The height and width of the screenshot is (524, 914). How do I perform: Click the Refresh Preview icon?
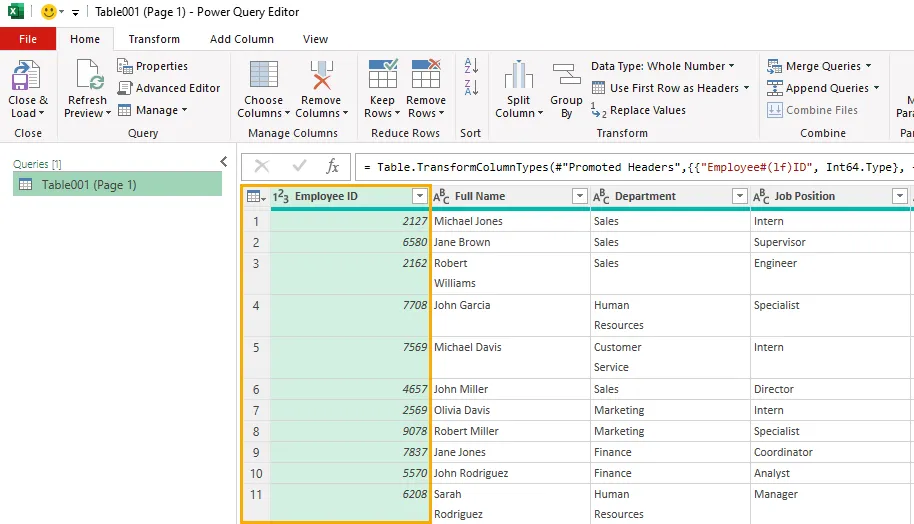[89, 75]
